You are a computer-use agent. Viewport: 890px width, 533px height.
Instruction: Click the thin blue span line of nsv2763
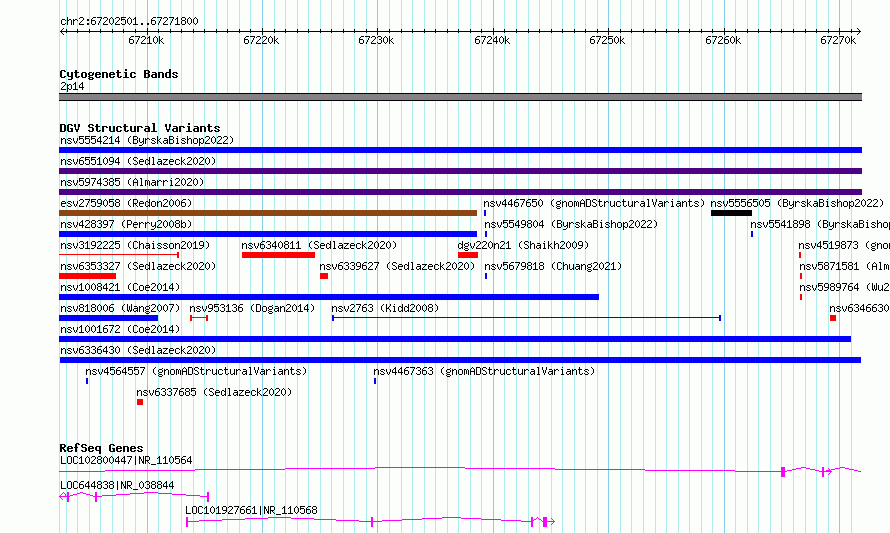point(526,318)
